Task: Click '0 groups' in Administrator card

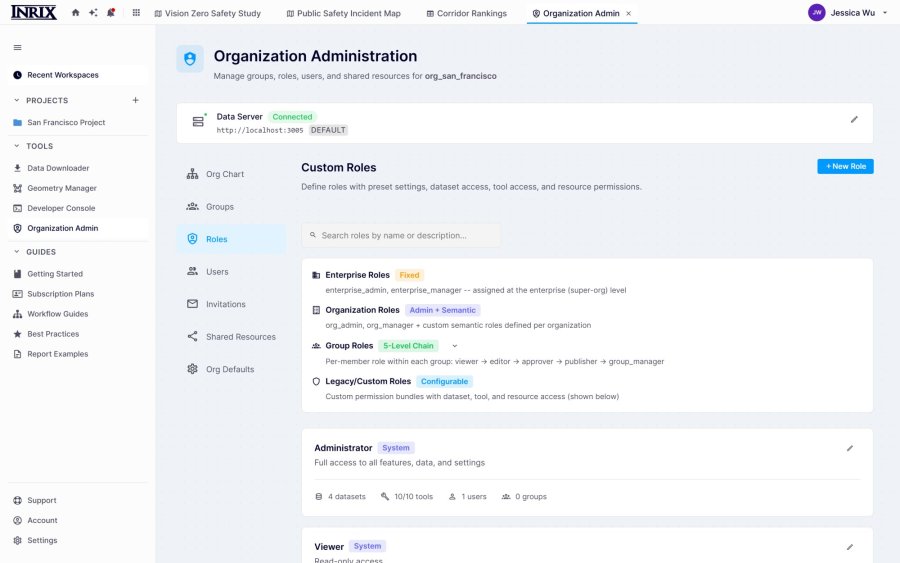Action: click(x=524, y=497)
